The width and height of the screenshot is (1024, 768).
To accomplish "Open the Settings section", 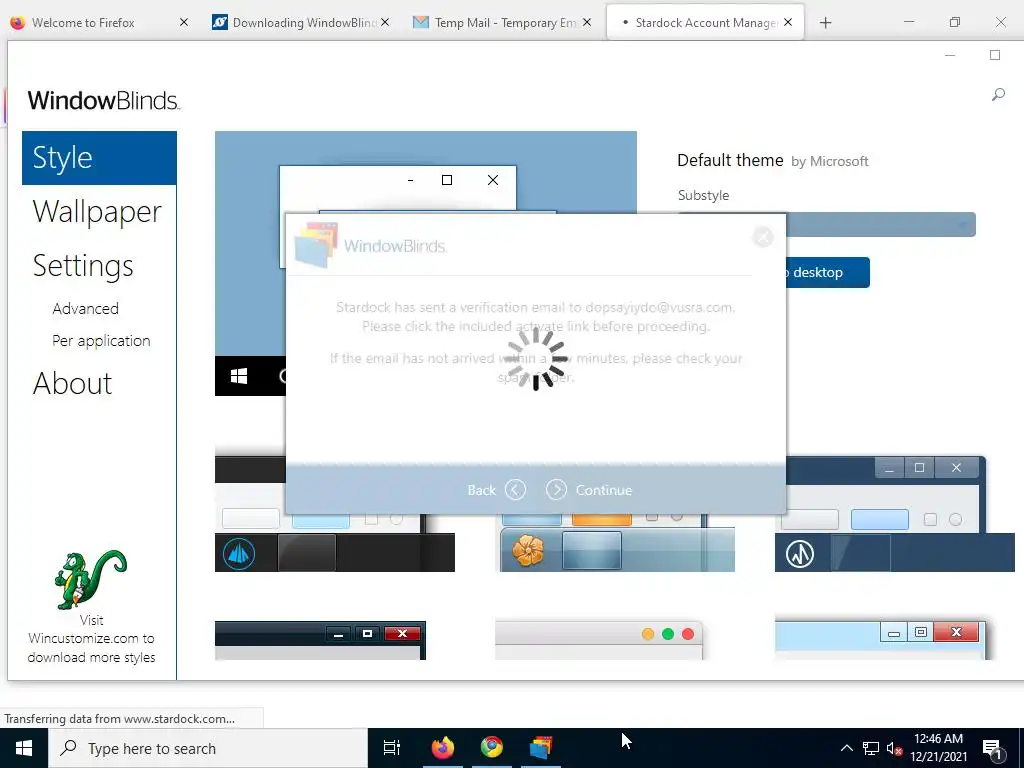I will [83, 266].
